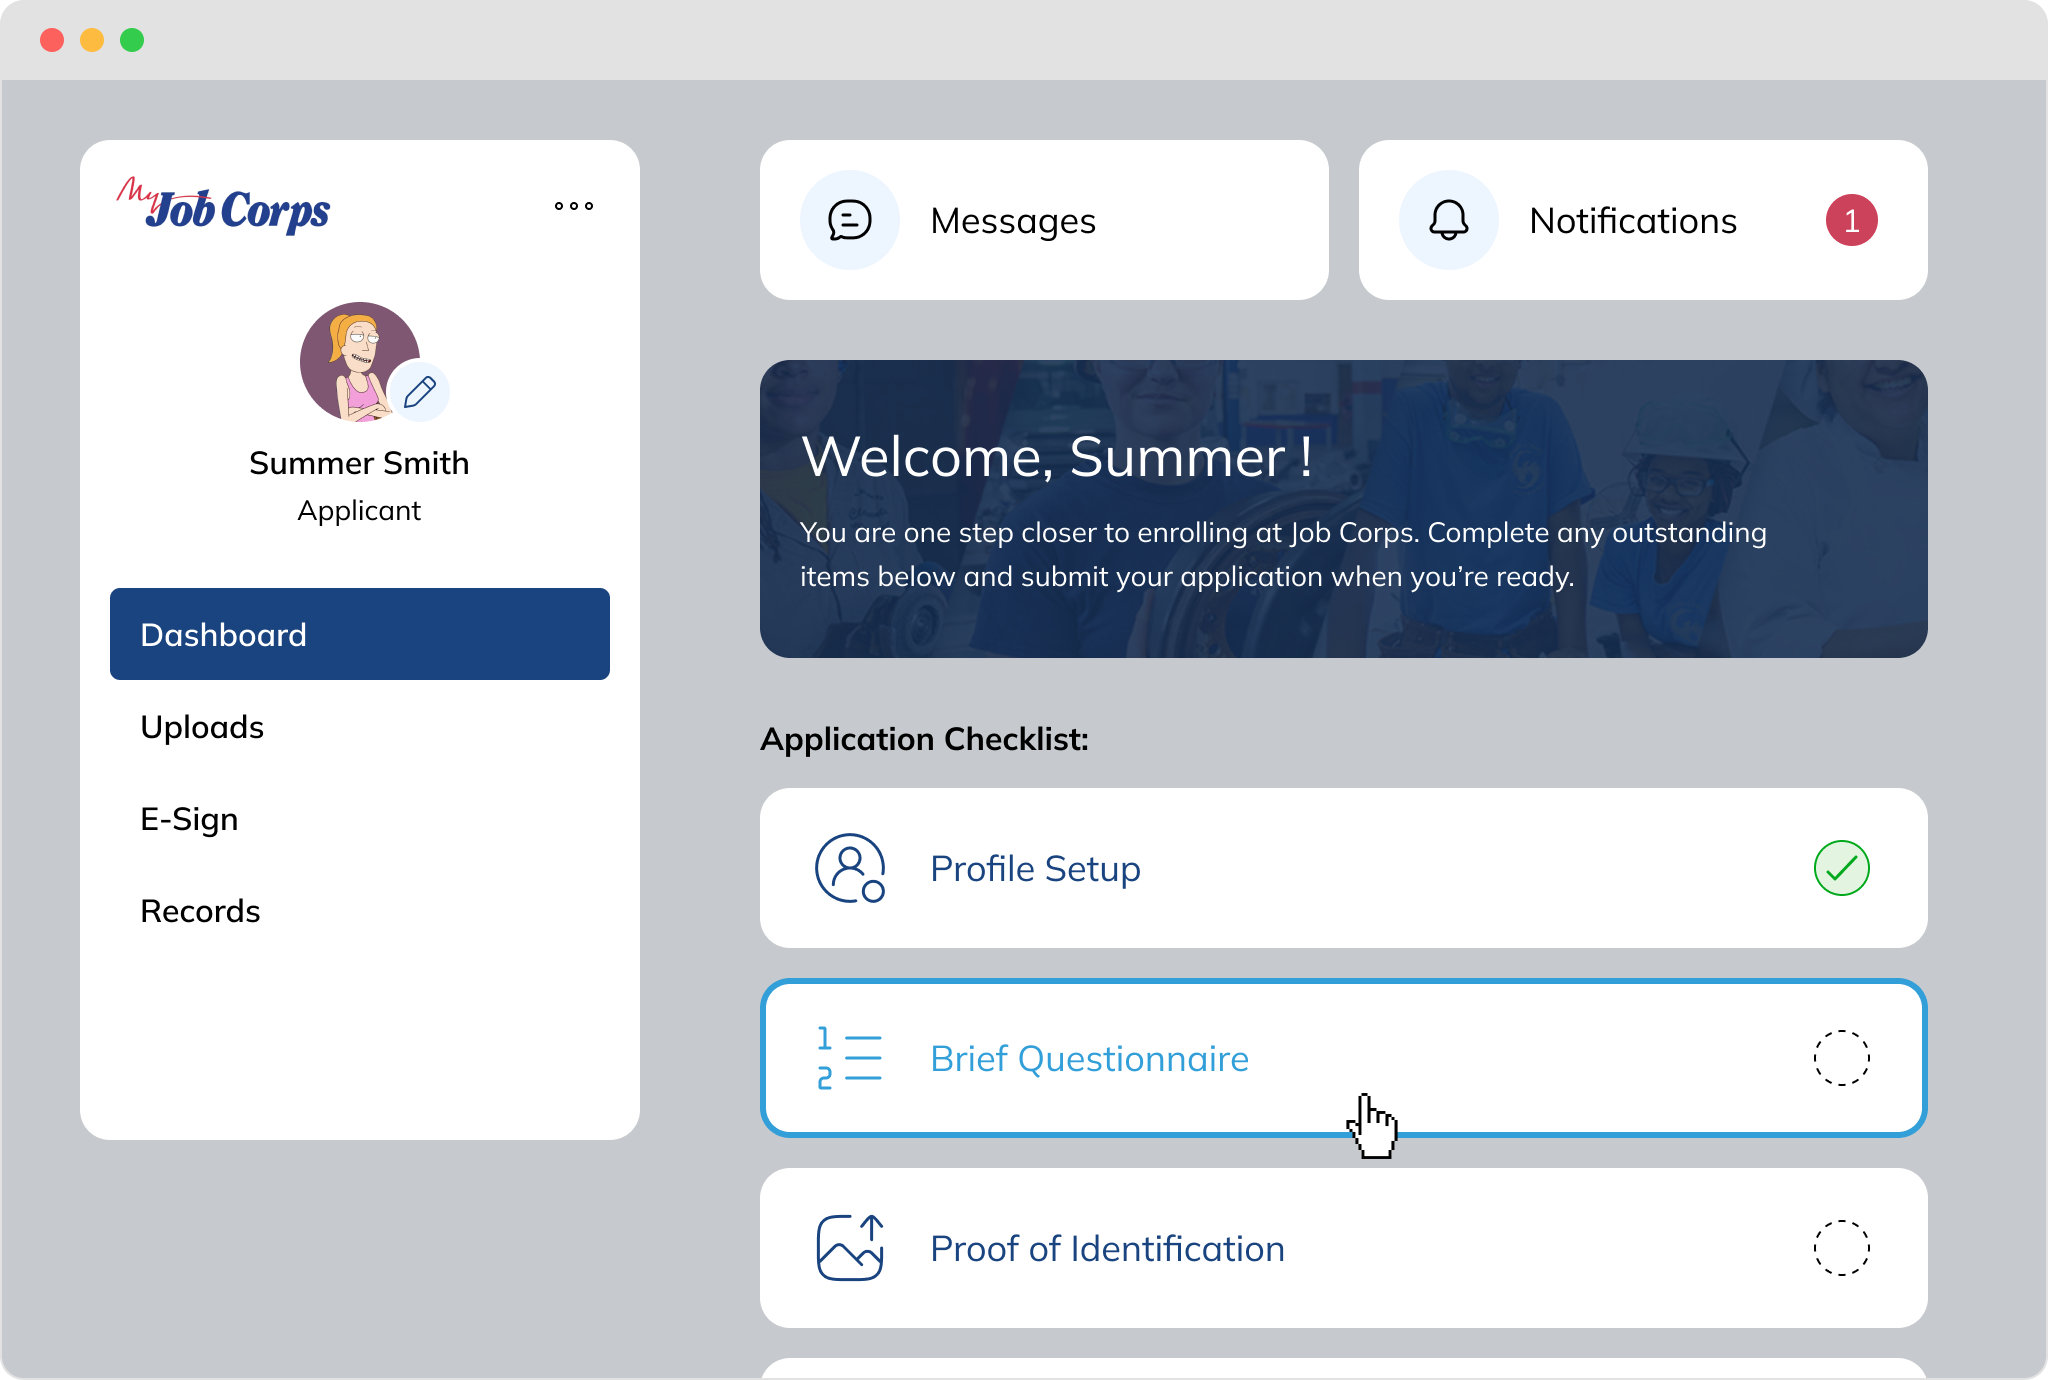
Task: Open the E-Sign menu item
Action: click(x=360, y=819)
